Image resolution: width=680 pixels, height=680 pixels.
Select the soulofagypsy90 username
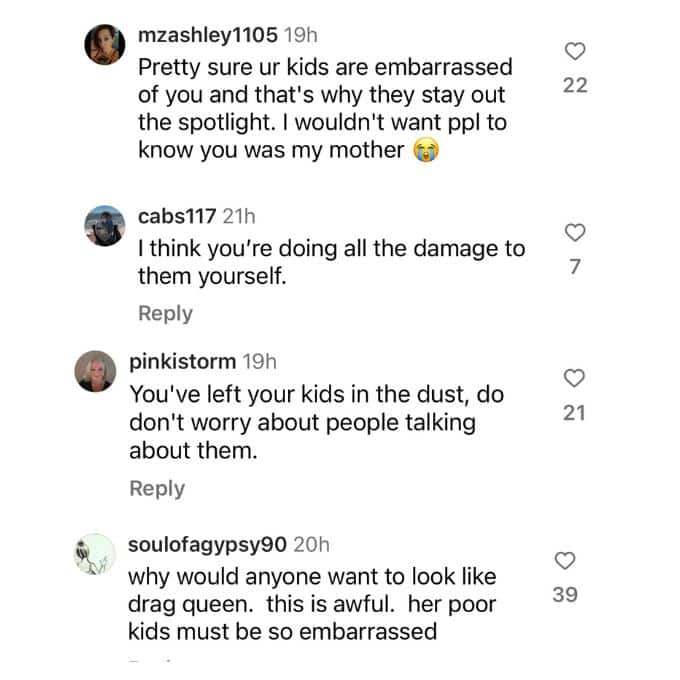click(x=207, y=545)
